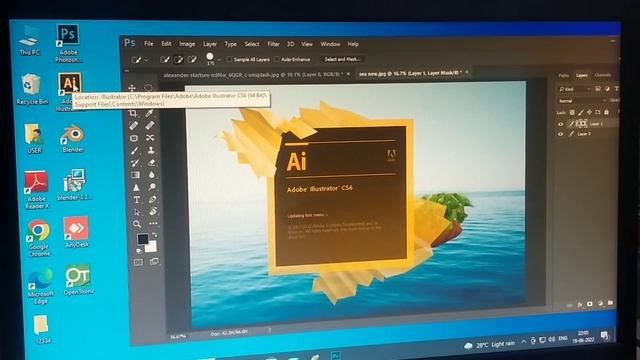Select the Blur tool

pyautogui.click(x=152, y=175)
